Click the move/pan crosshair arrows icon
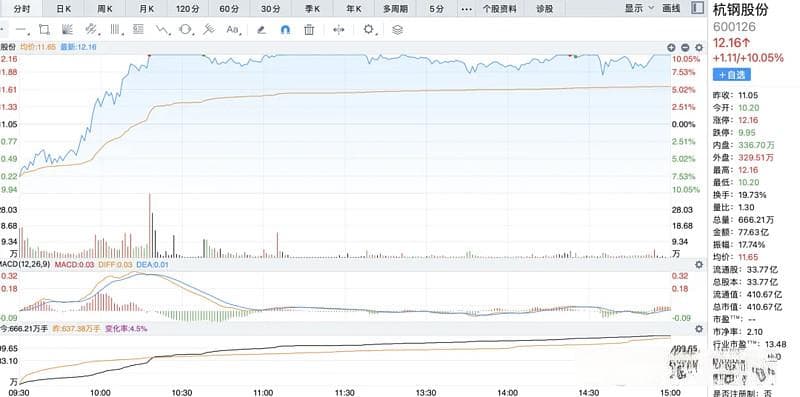 (x=338, y=30)
